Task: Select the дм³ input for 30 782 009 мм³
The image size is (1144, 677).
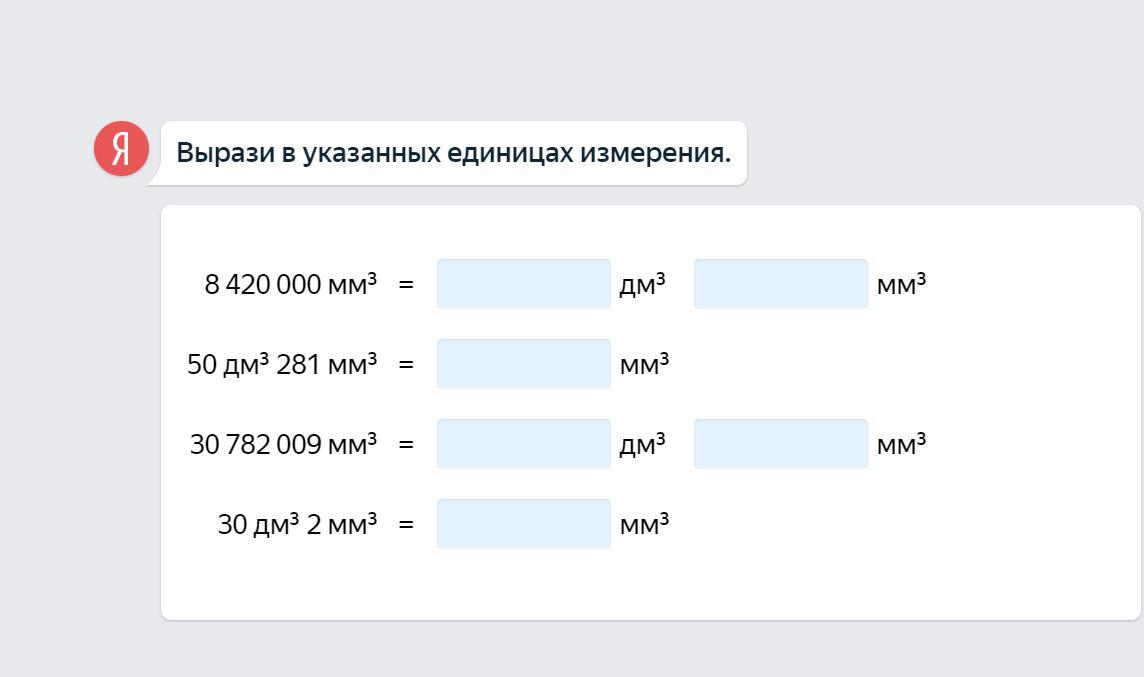Action: [x=523, y=444]
